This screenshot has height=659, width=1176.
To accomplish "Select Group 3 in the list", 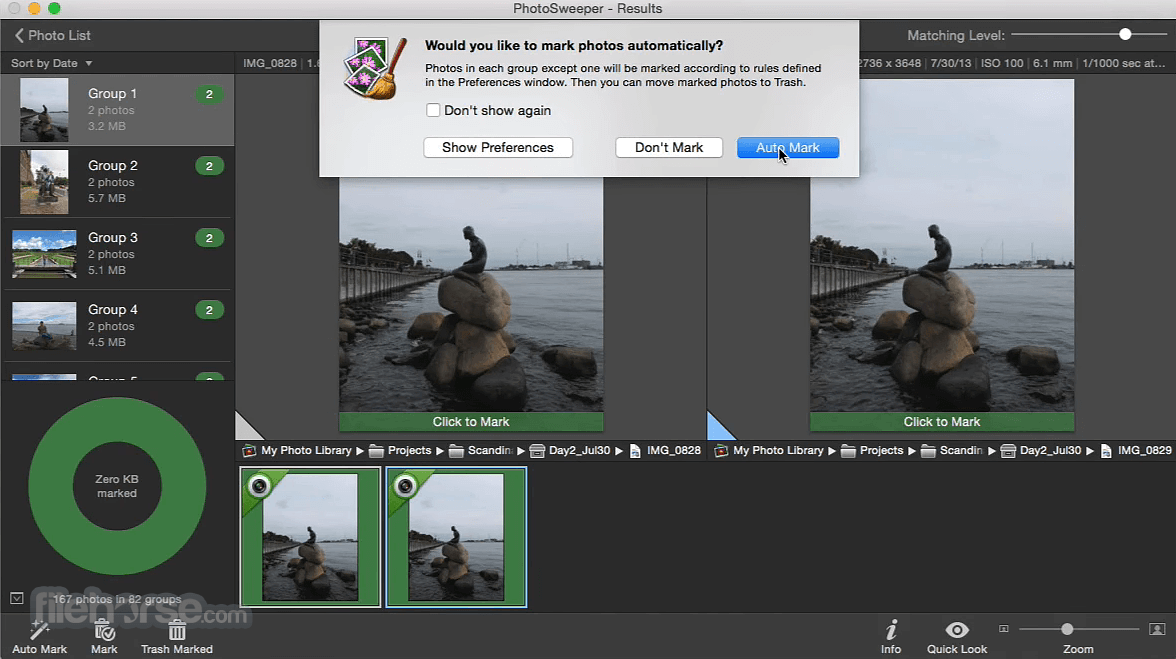I will [x=117, y=253].
